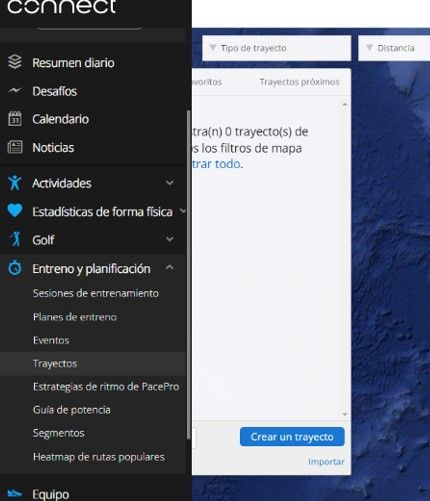Viewport: 430px width, 501px height.
Task: Click the Actividades label
Action: [x=62, y=183]
